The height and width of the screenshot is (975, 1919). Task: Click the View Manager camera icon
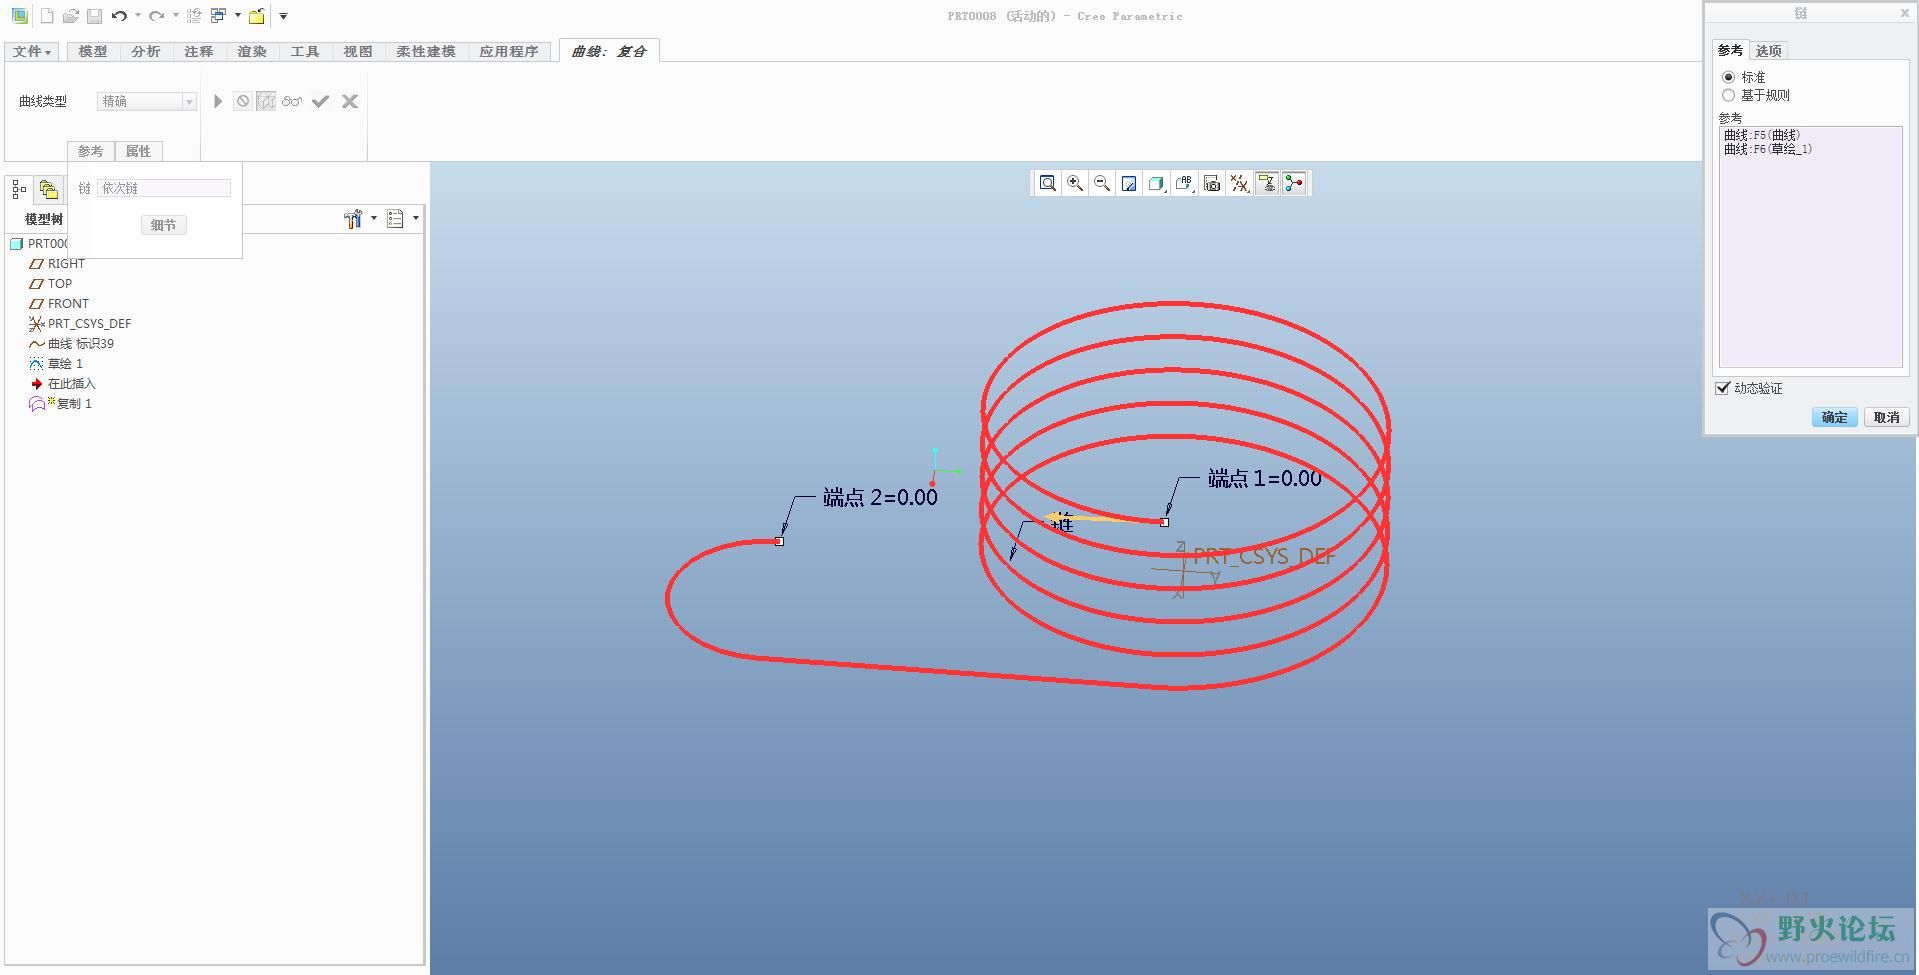[x=1212, y=183]
